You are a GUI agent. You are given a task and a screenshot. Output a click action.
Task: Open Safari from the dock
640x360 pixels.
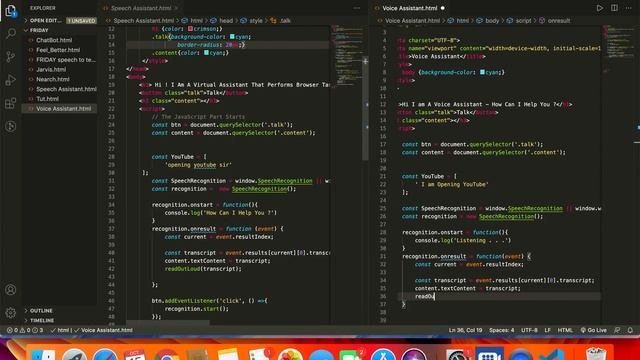[x=105, y=354]
